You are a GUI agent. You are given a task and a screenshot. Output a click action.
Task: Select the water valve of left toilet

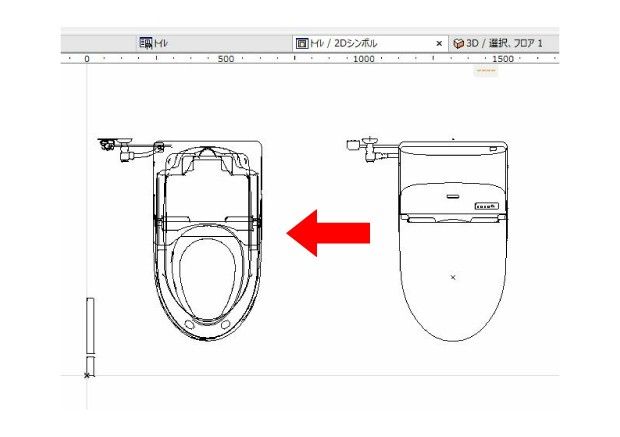click(127, 149)
